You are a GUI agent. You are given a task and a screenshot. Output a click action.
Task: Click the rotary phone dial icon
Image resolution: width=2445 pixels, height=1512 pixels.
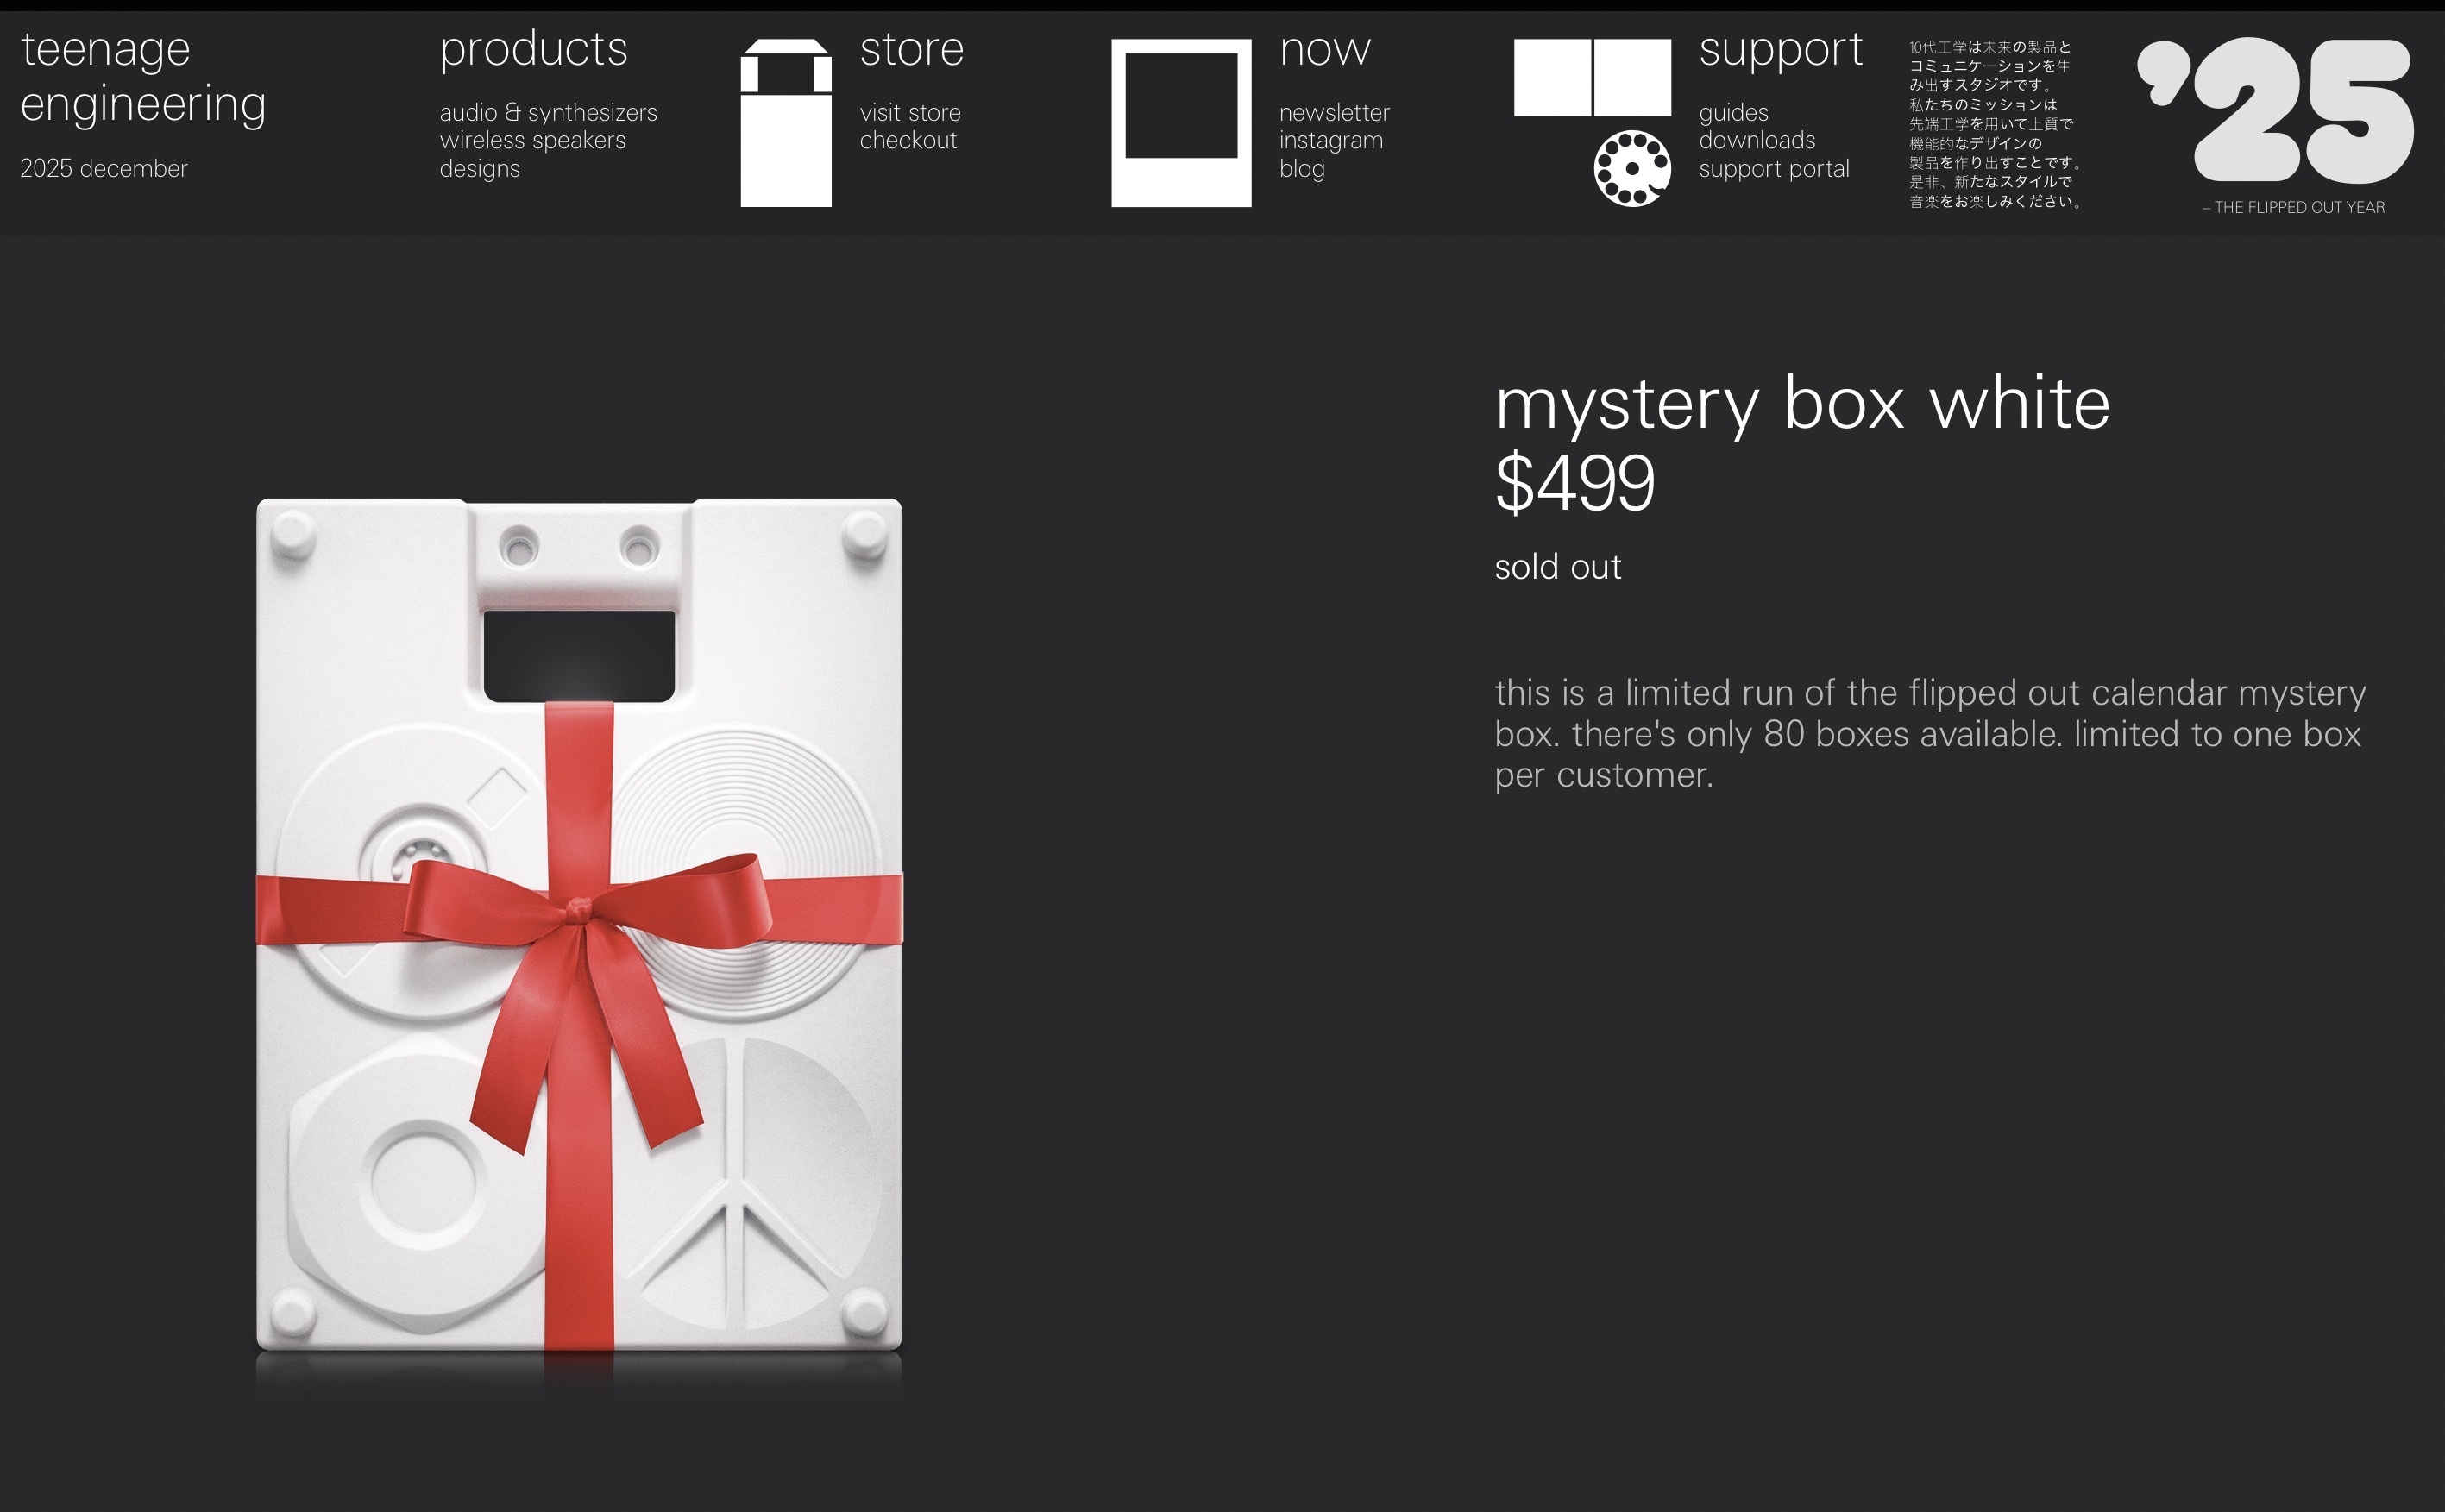(1632, 168)
